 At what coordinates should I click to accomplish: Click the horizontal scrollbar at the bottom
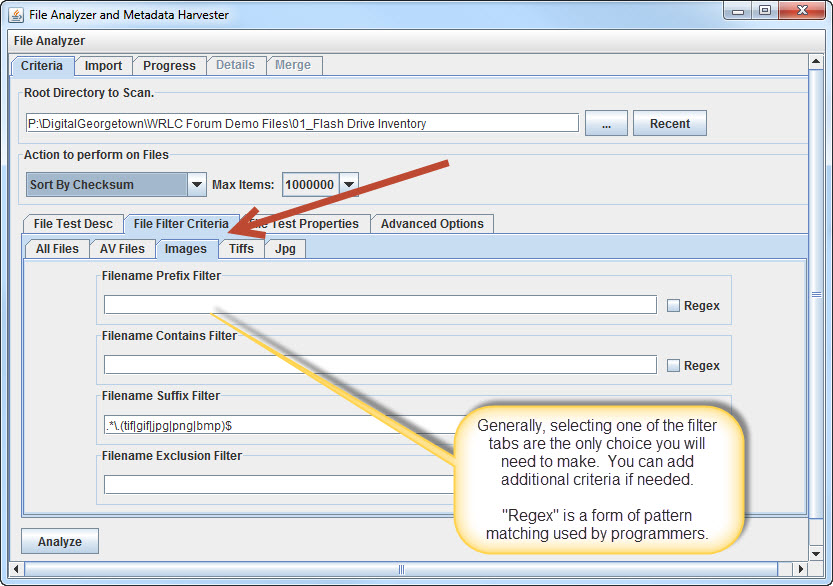[400, 569]
